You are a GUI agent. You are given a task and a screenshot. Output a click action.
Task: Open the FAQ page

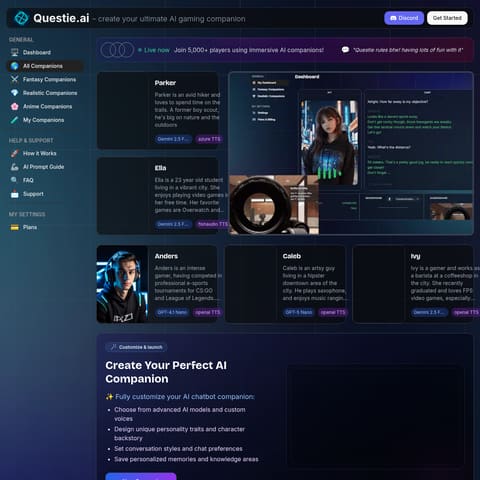(x=45, y=180)
